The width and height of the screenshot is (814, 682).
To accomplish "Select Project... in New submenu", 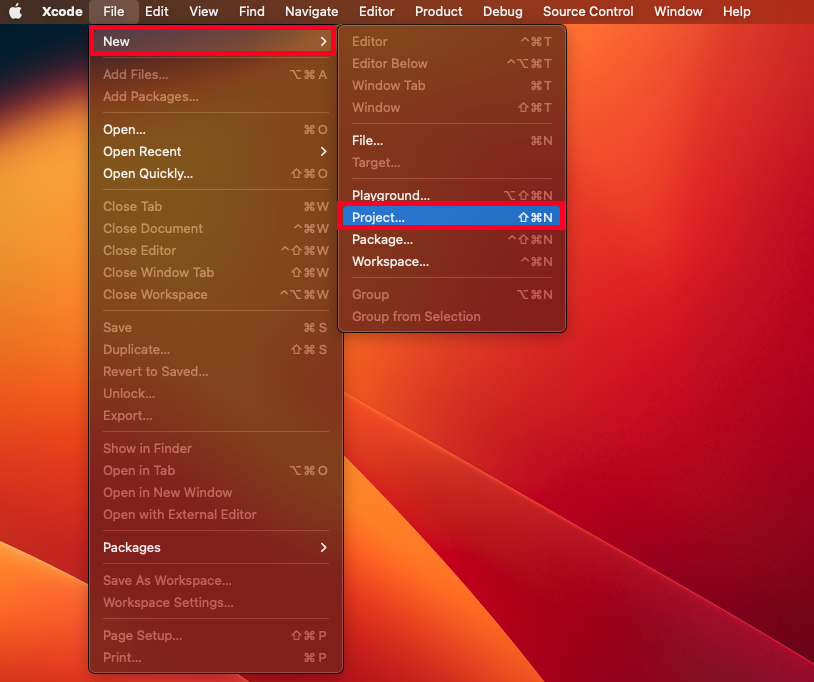I will tap(452, 217).
